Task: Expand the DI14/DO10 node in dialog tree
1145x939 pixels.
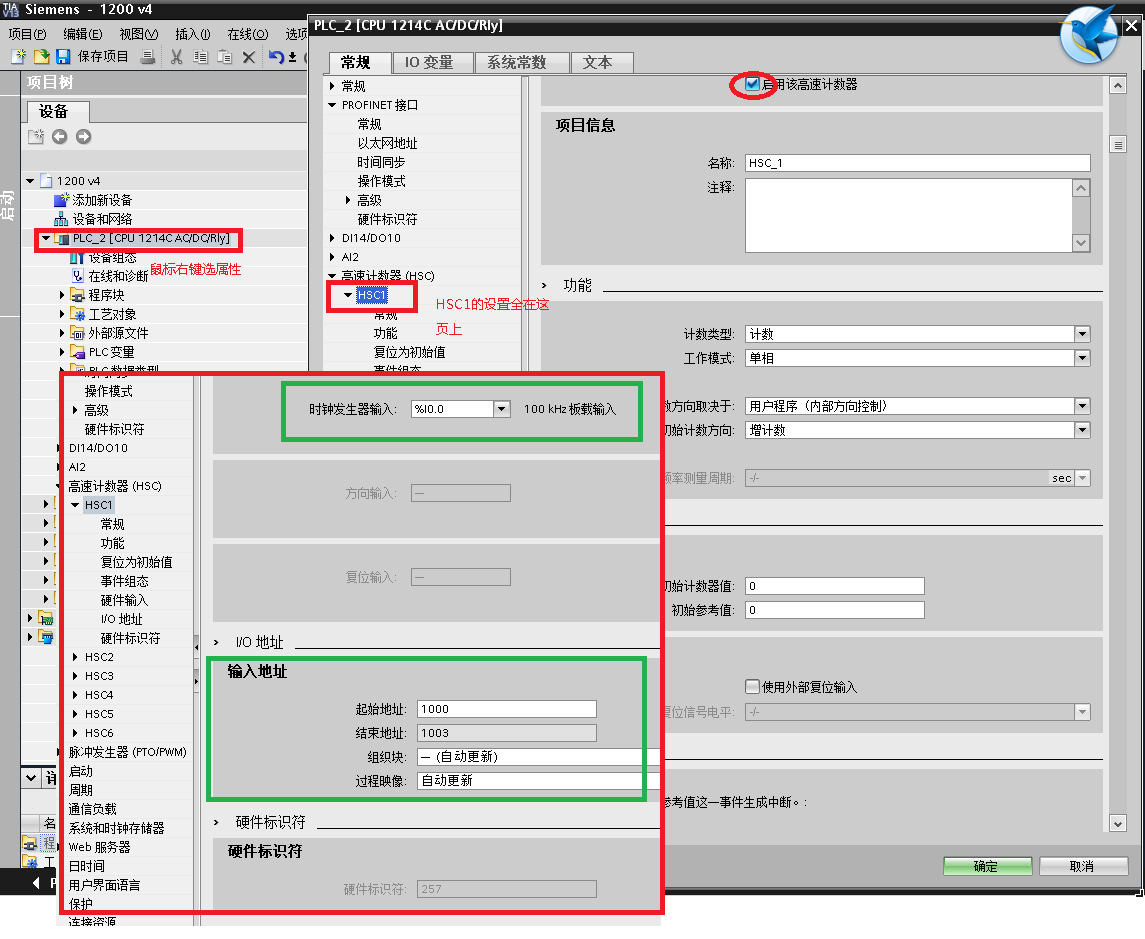Action: click(332, 238)
